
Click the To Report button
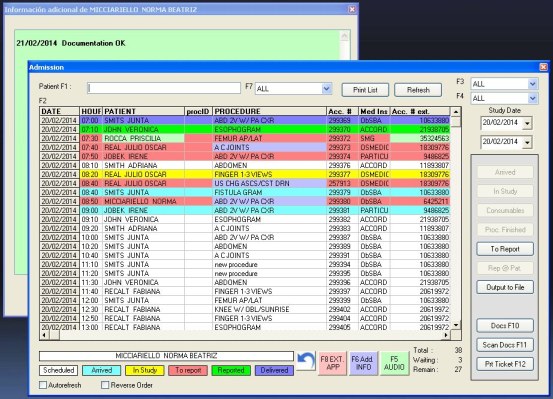pos(505,249)
